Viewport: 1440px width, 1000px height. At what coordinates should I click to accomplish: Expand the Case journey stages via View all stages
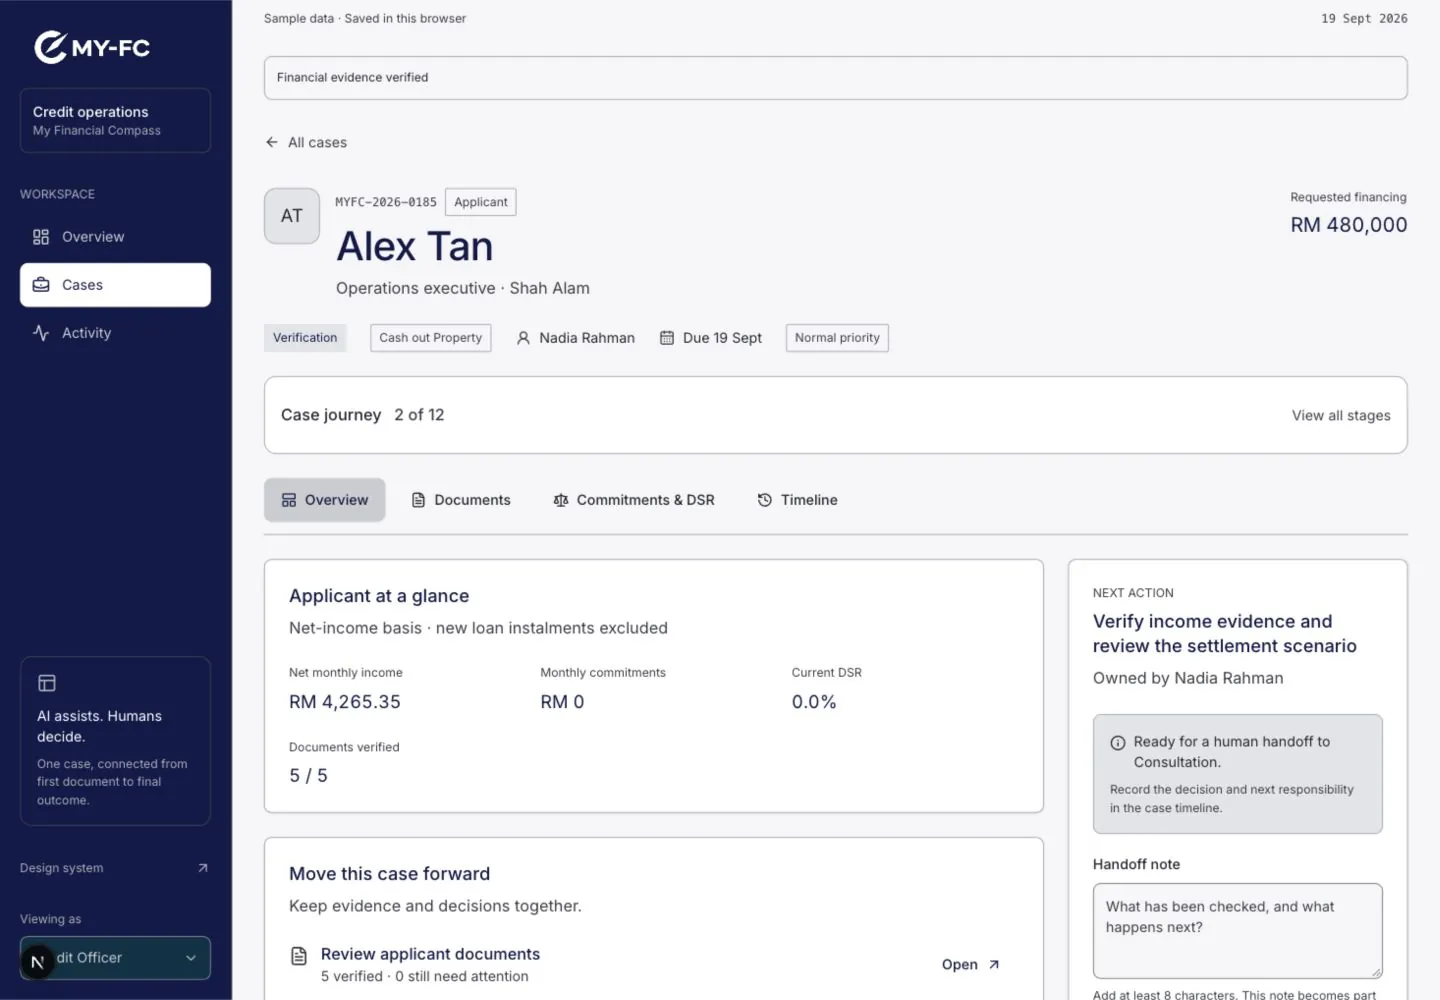click(x=1341, y=415)
